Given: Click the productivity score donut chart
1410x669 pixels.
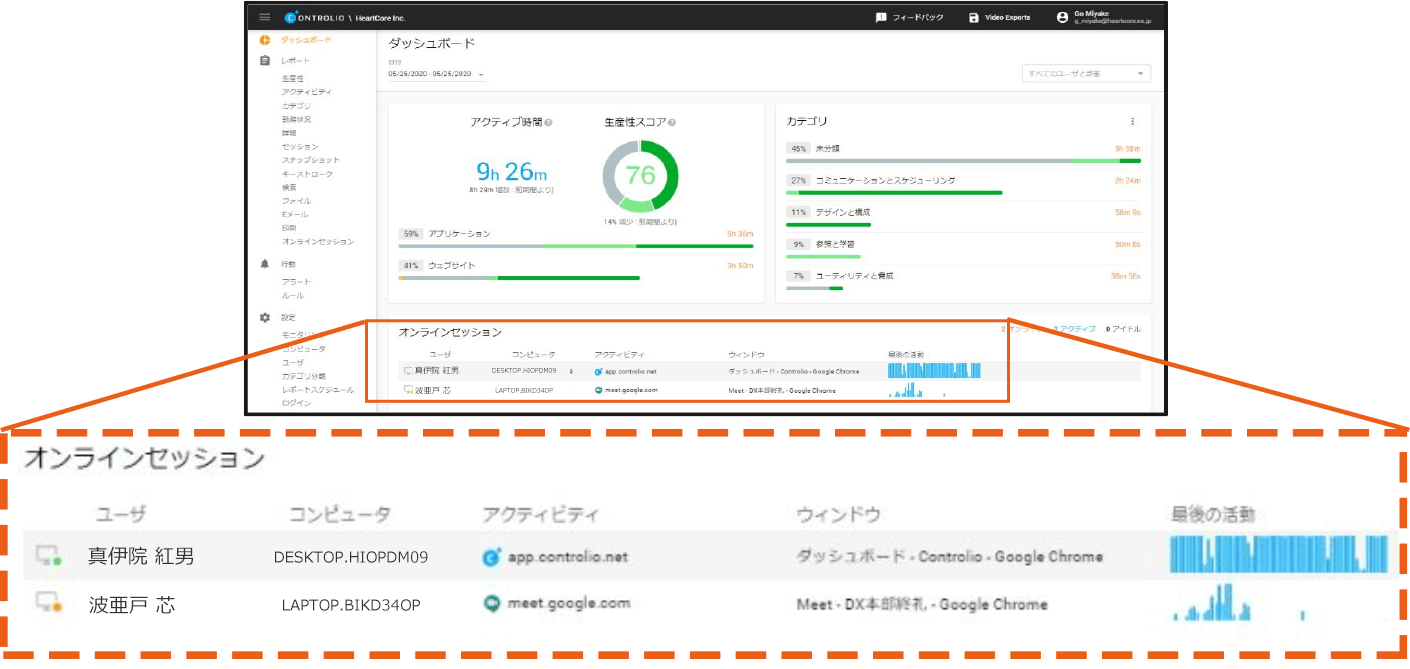Looking at the screenshot, I should [640, 175].
